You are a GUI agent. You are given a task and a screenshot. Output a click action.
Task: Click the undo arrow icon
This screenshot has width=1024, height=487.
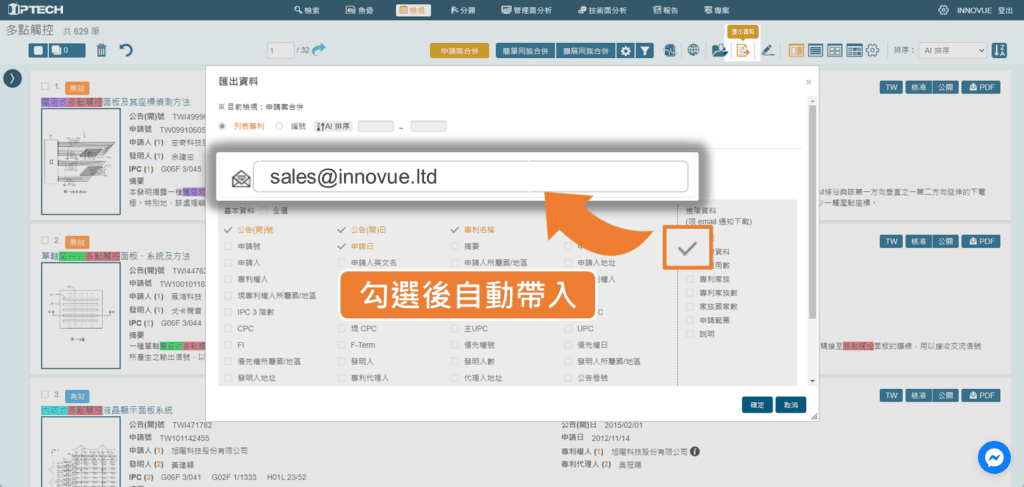(x=126, y=50)
